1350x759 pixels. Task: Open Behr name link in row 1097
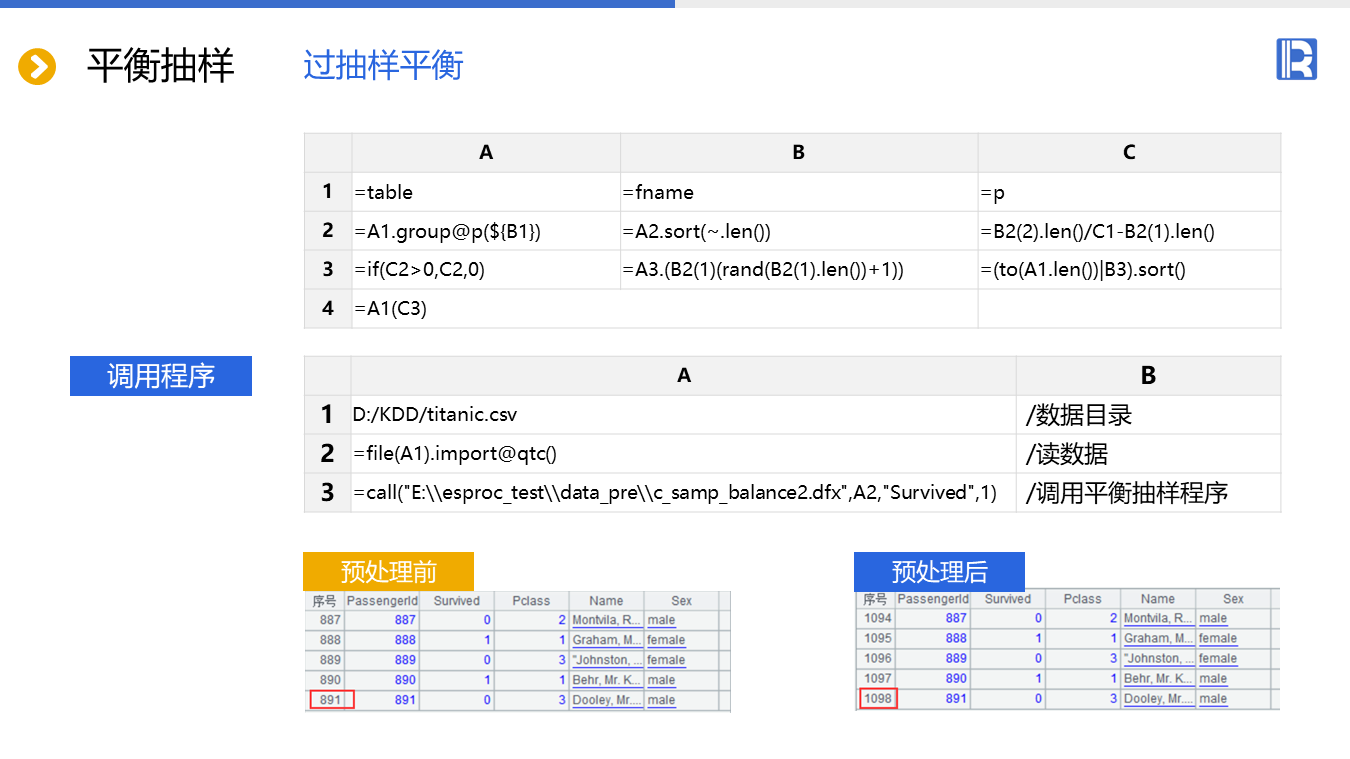1158,679
